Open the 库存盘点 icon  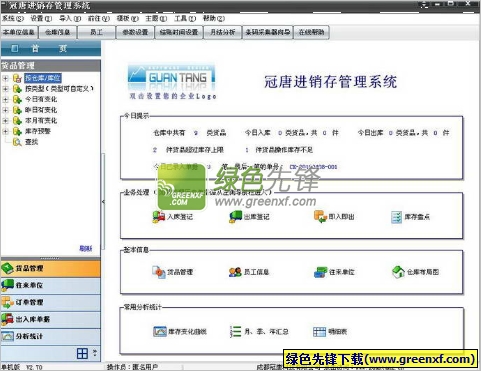coord(397,217)
